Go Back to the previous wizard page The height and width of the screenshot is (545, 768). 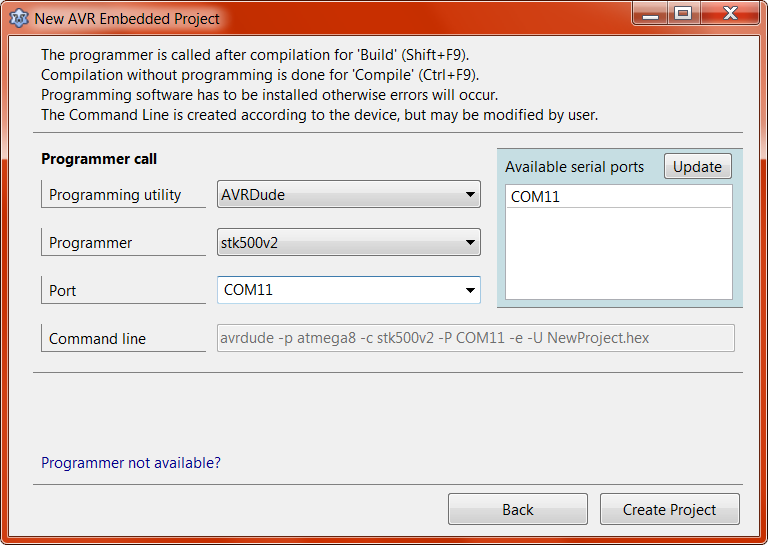pyautogui.click(x=518, y=510)
